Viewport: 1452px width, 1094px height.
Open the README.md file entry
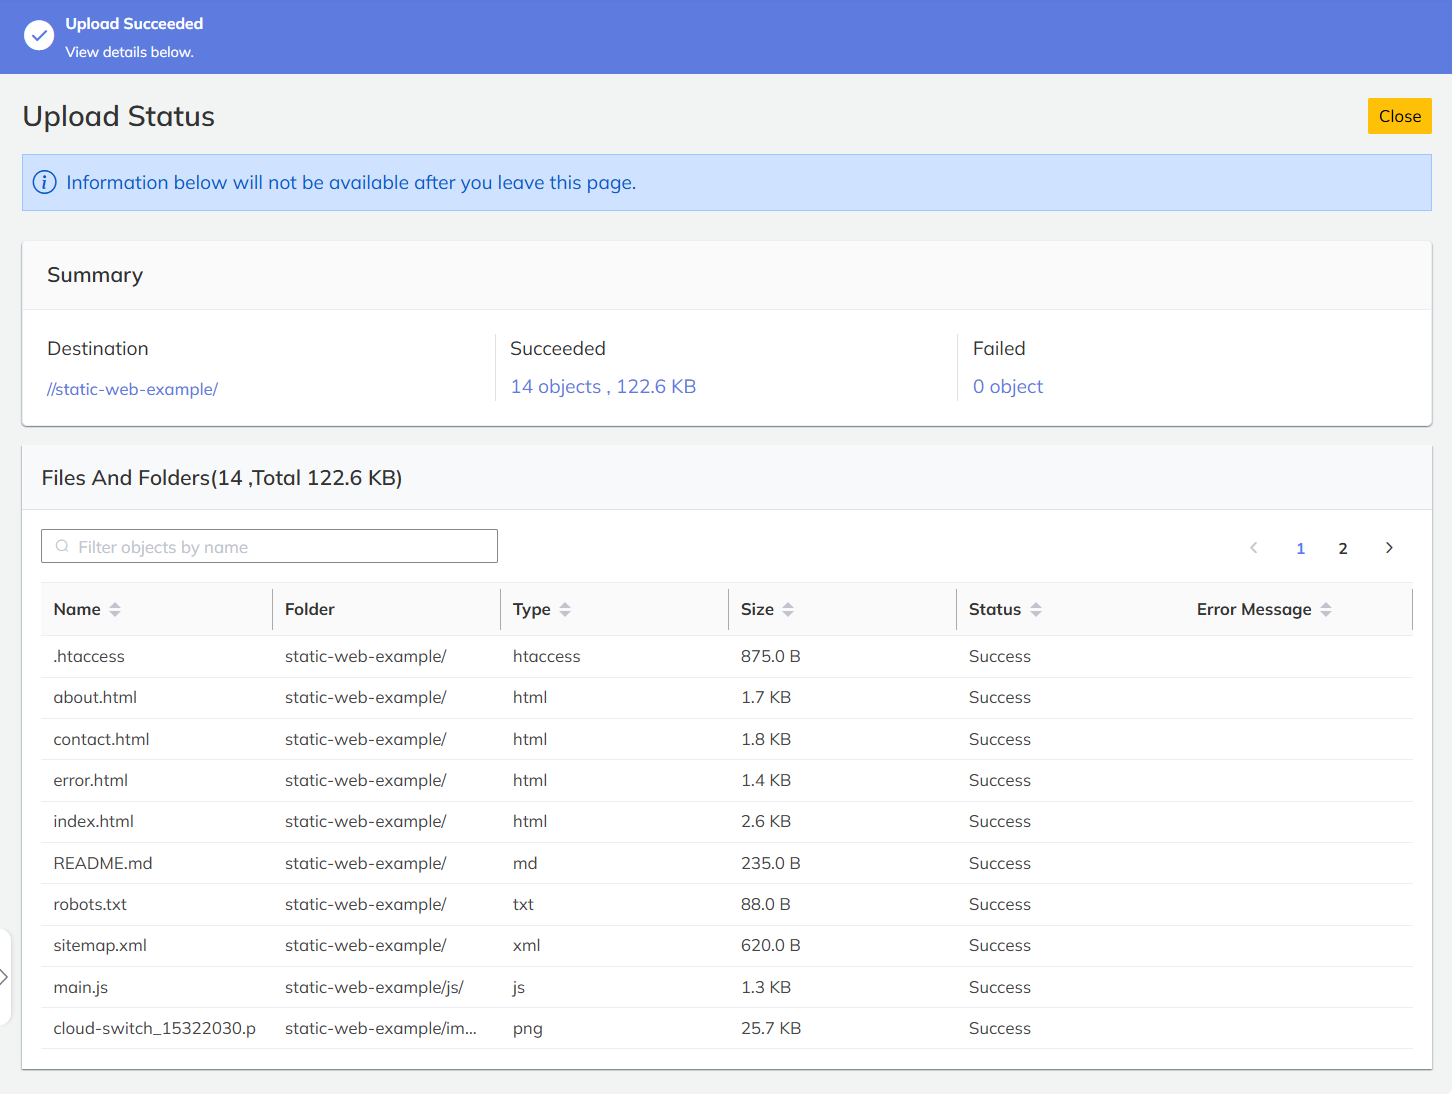pyautogui.click(x=102, y=862)
